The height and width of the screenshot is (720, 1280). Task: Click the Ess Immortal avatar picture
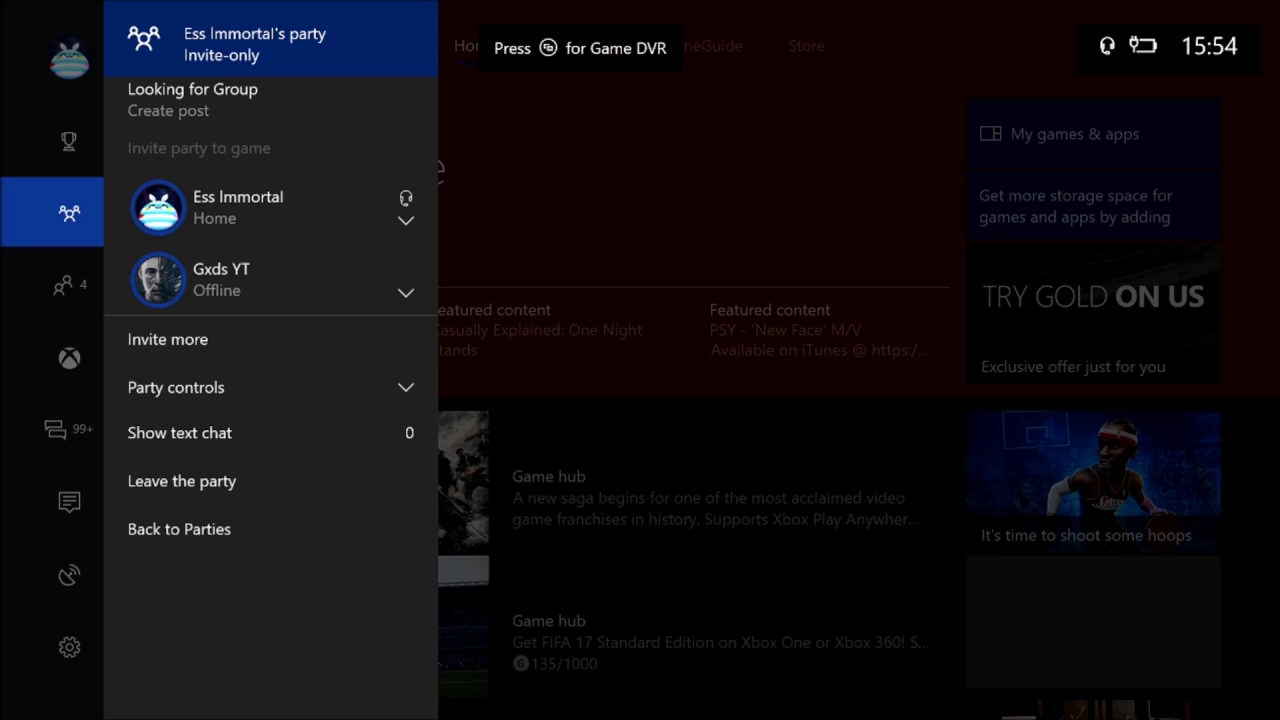click(x=159, y=207)
